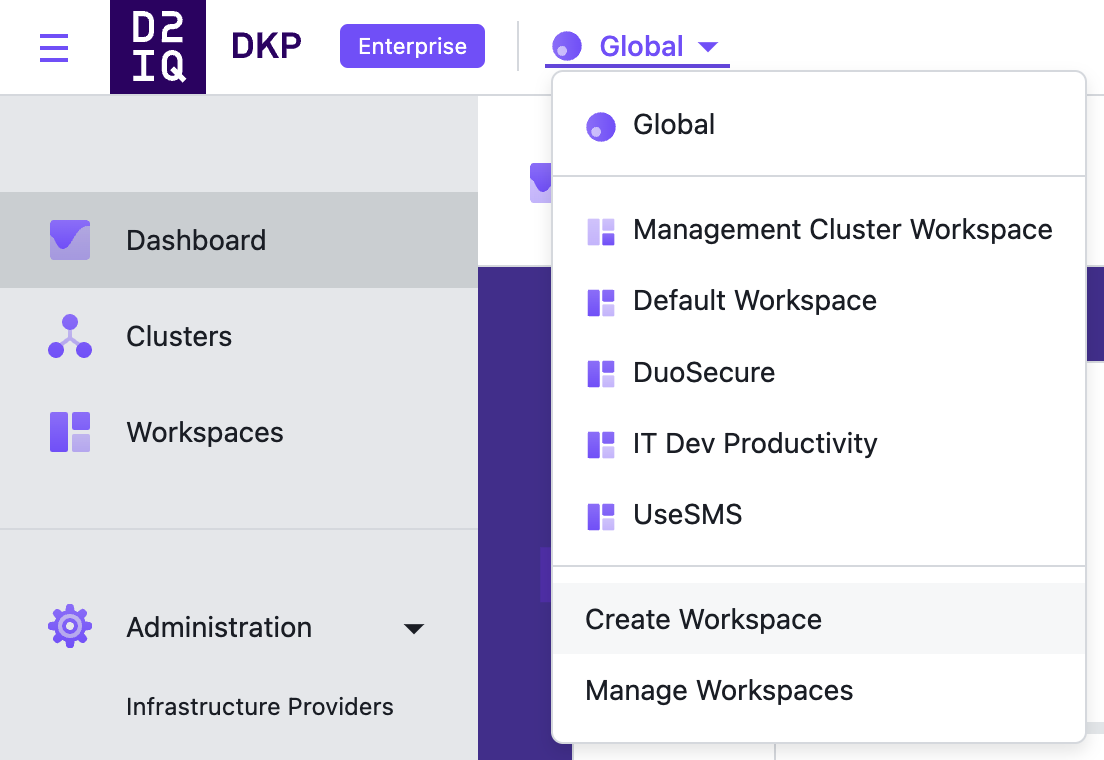Click the D2iQ logo
This screenshot has height=760, width=1104.
pyautogui.click(x=158, y=46)
